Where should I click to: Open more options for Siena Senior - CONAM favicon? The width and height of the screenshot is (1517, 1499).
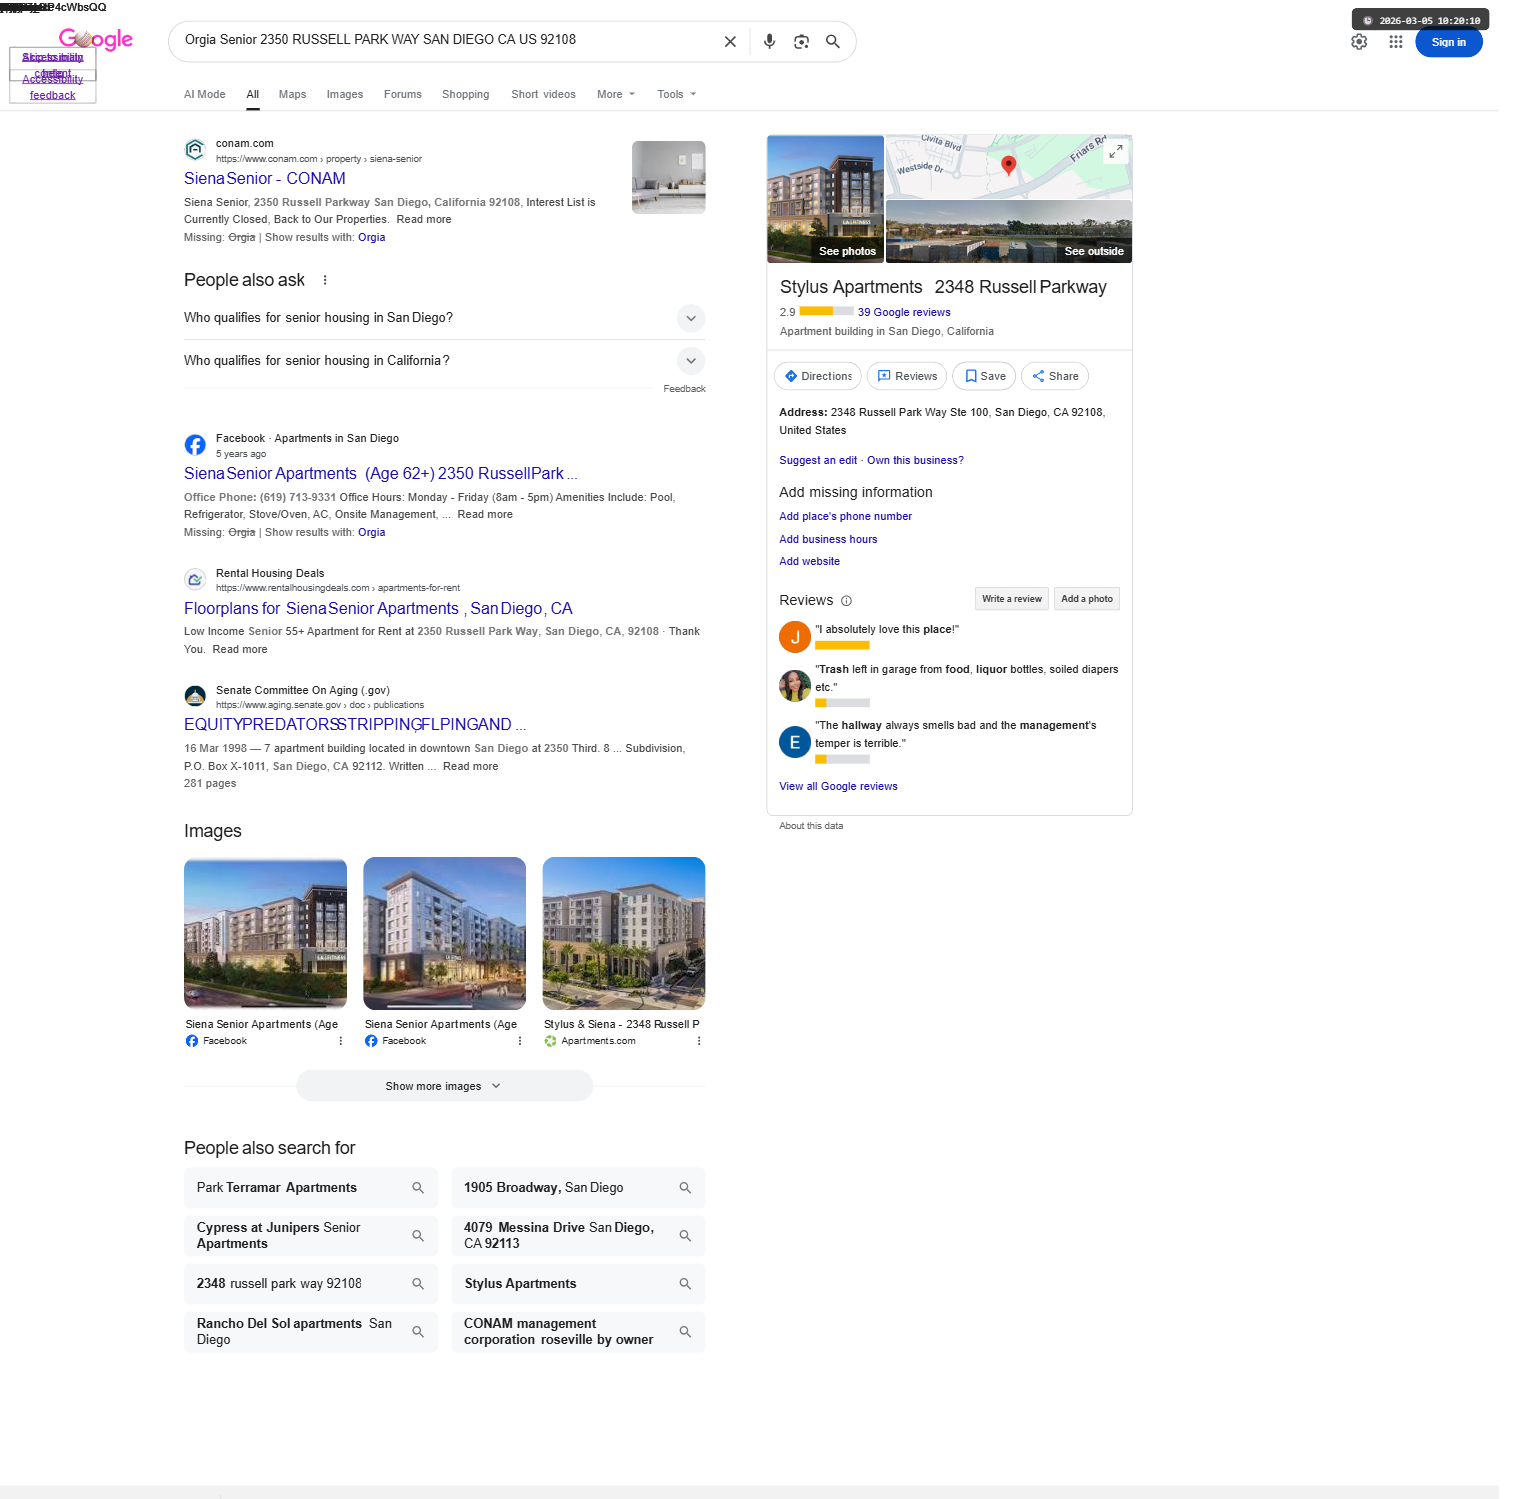(195, 150)
